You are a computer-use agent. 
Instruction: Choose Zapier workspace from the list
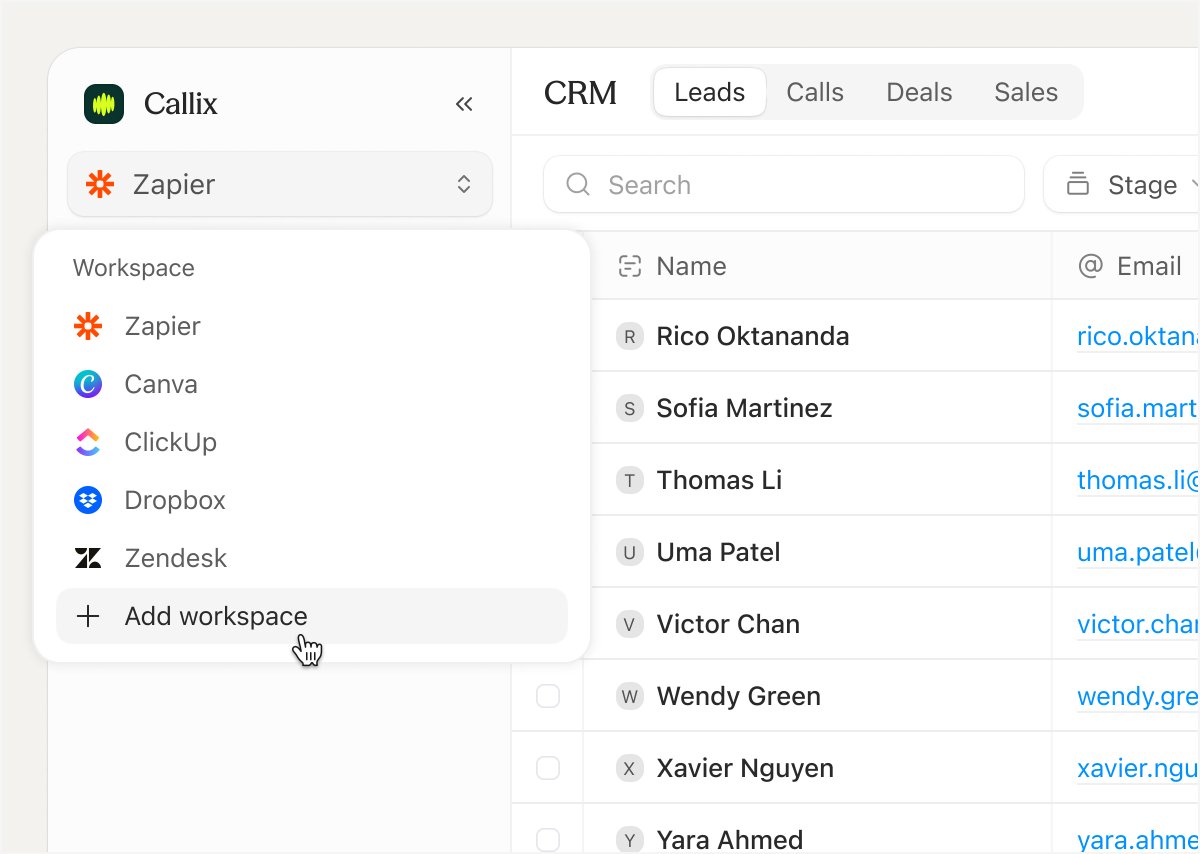(312, 326)
